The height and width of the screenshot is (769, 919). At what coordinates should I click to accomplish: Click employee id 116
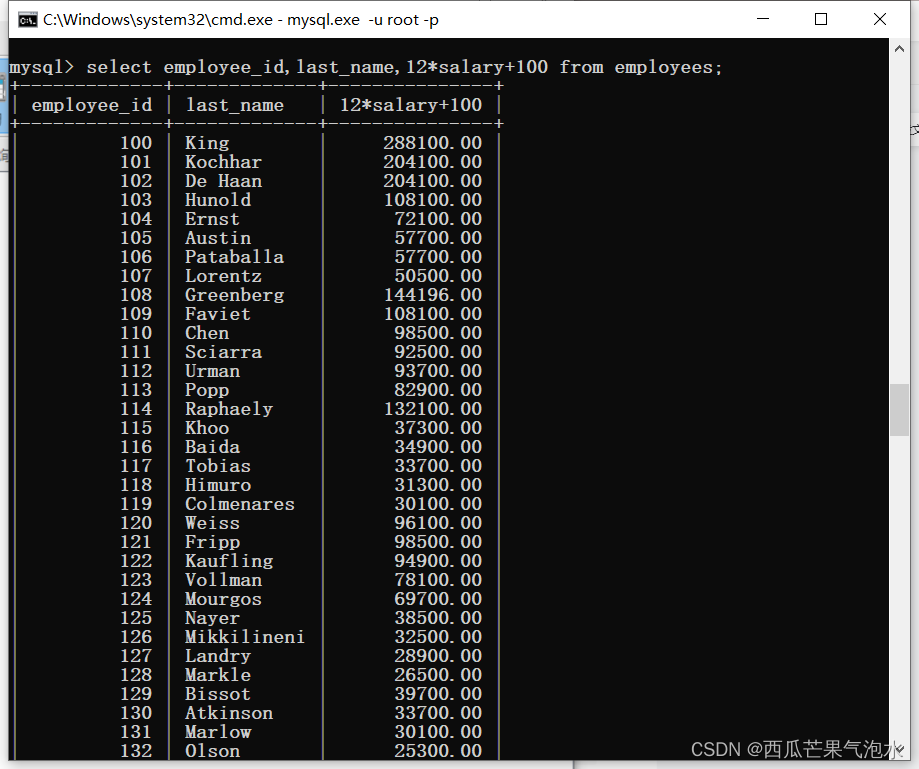tap(136, 447)
